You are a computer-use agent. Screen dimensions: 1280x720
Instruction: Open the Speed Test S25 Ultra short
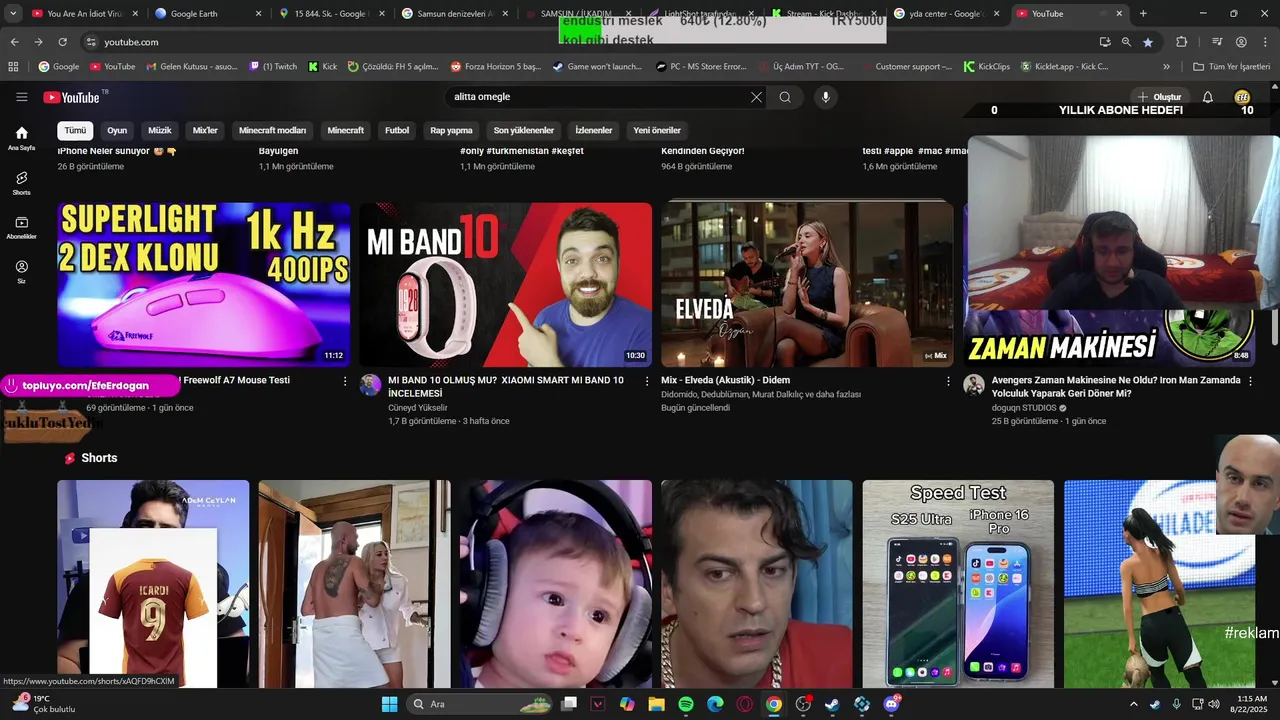(958, 583)
